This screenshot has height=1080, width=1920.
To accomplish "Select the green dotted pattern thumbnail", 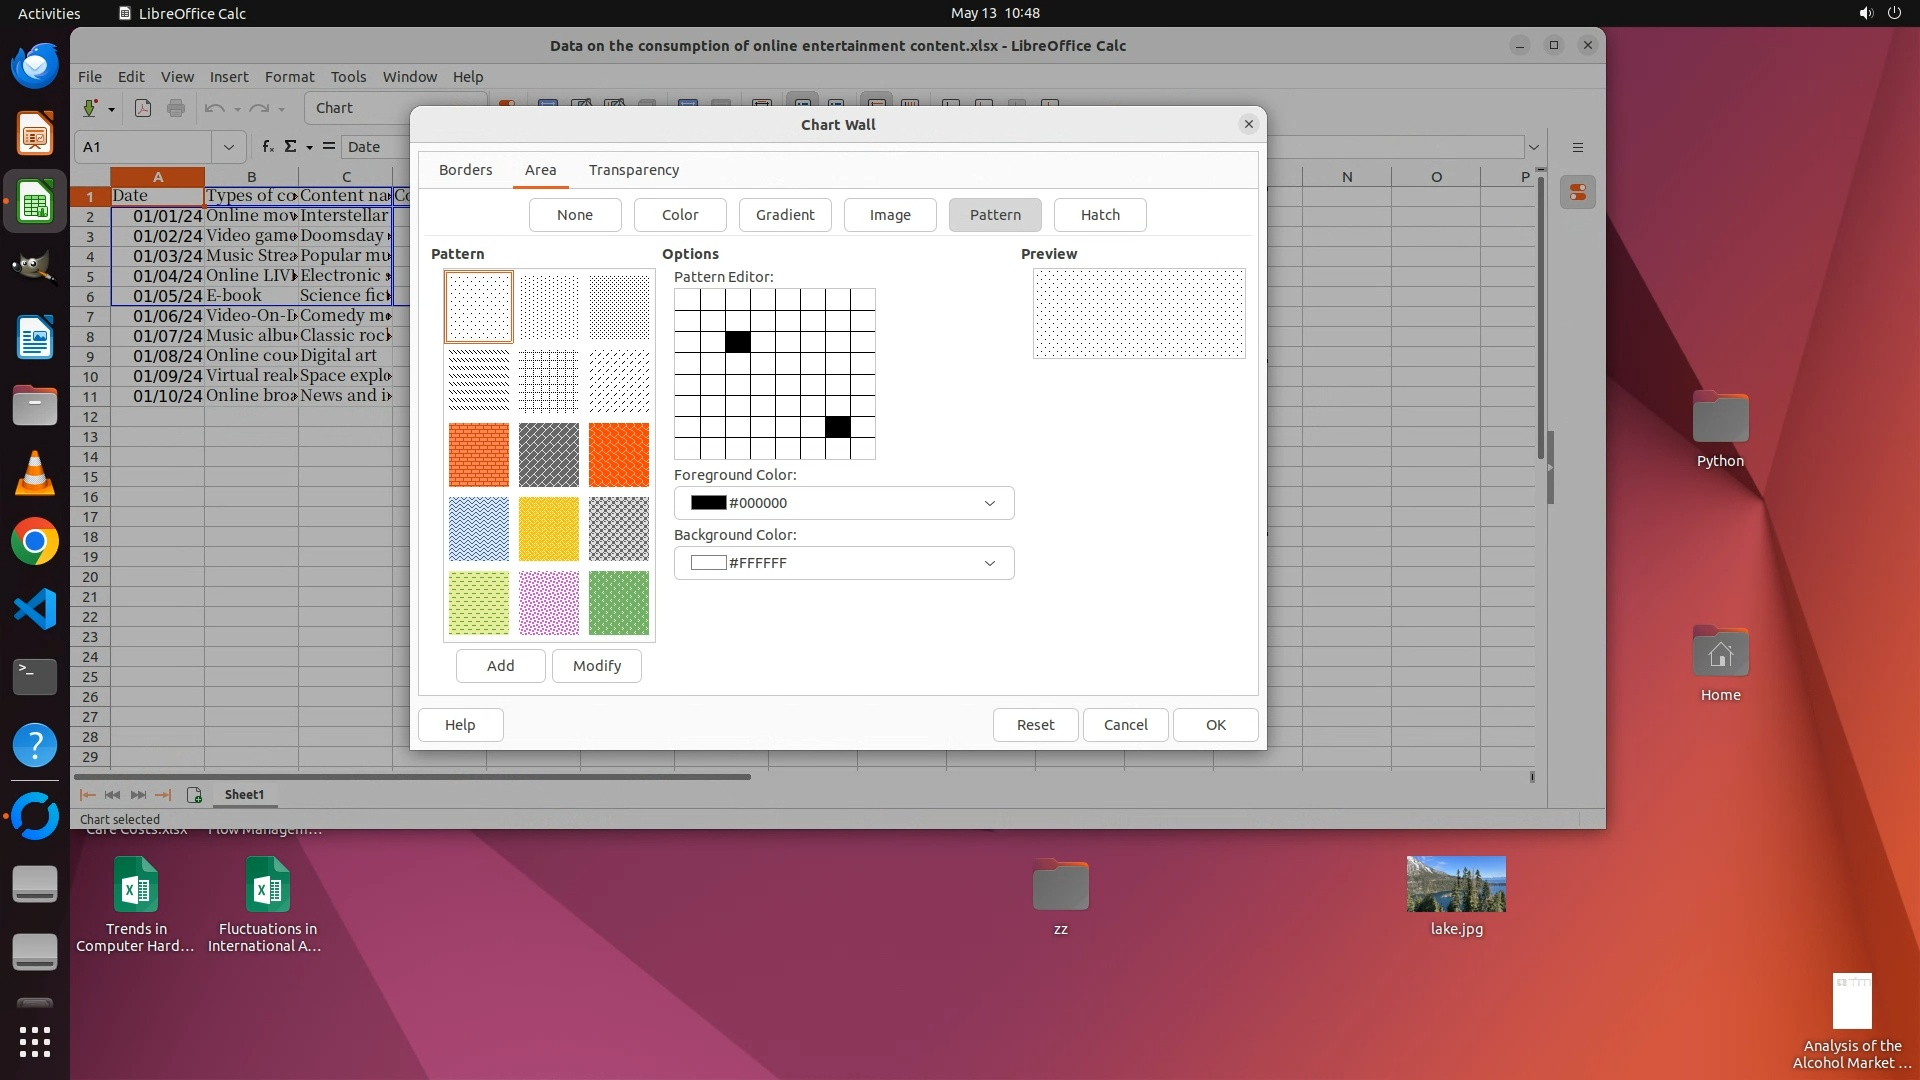I will click(x=618, y=603).
